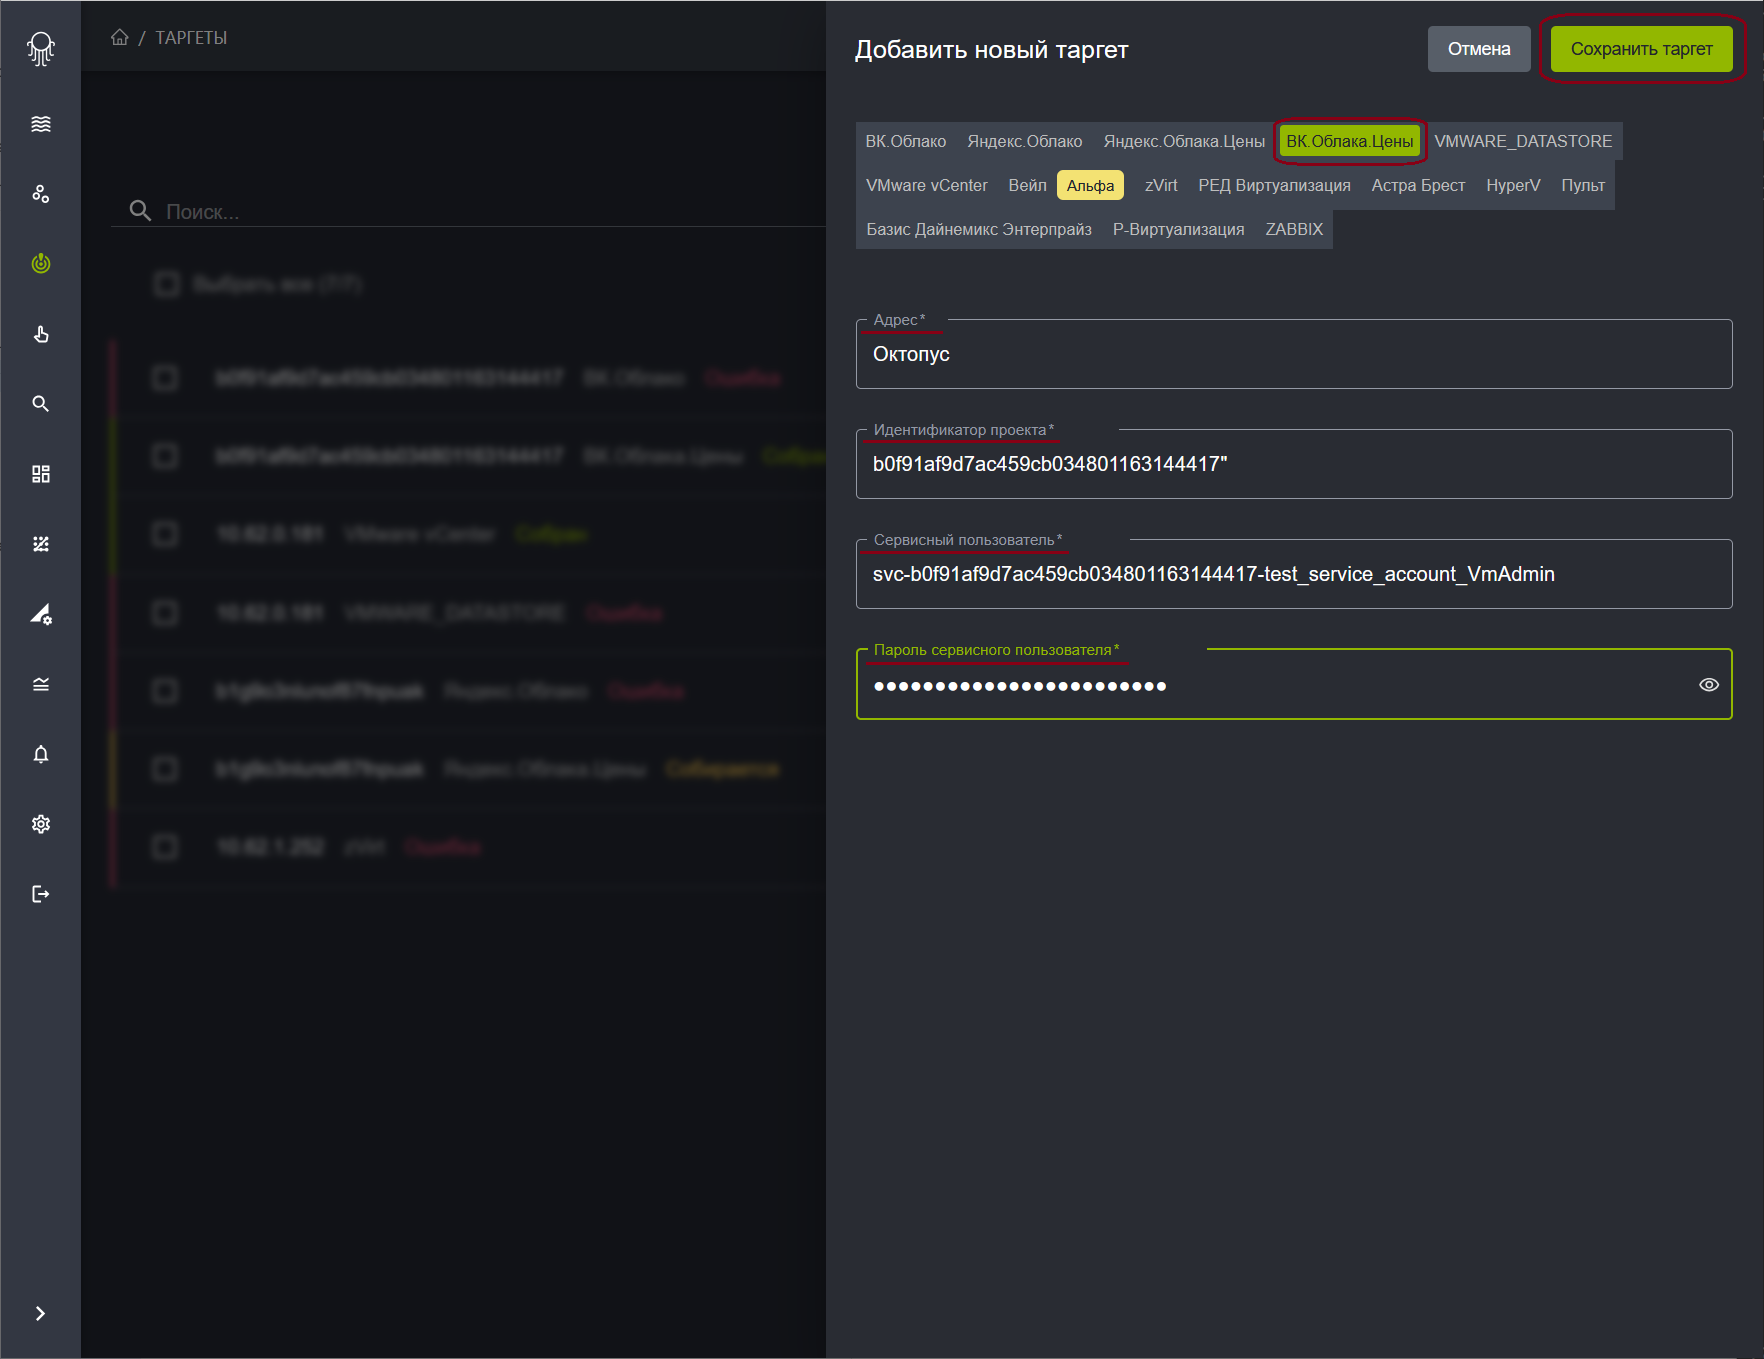This screenshot has height=1359, width=1764.
Task: Click the Идентификатор проекта input field
Action: click(x=1294, y=464)
